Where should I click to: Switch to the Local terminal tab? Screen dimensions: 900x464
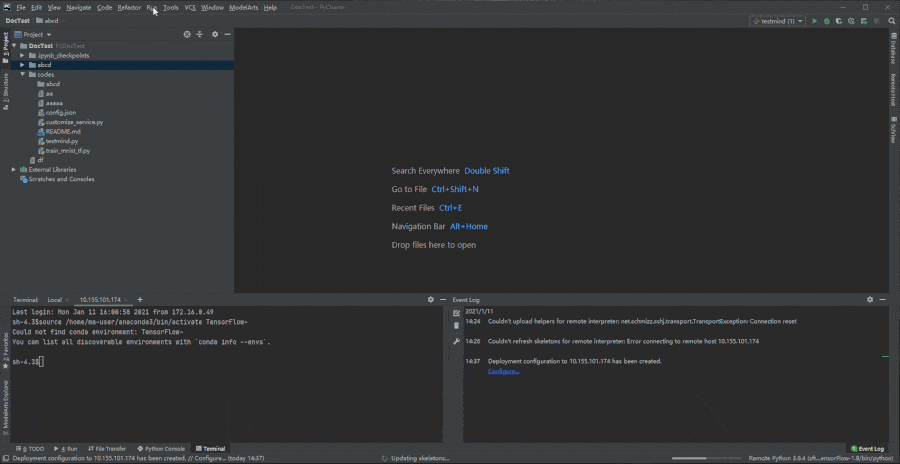(x=55, y=300)
